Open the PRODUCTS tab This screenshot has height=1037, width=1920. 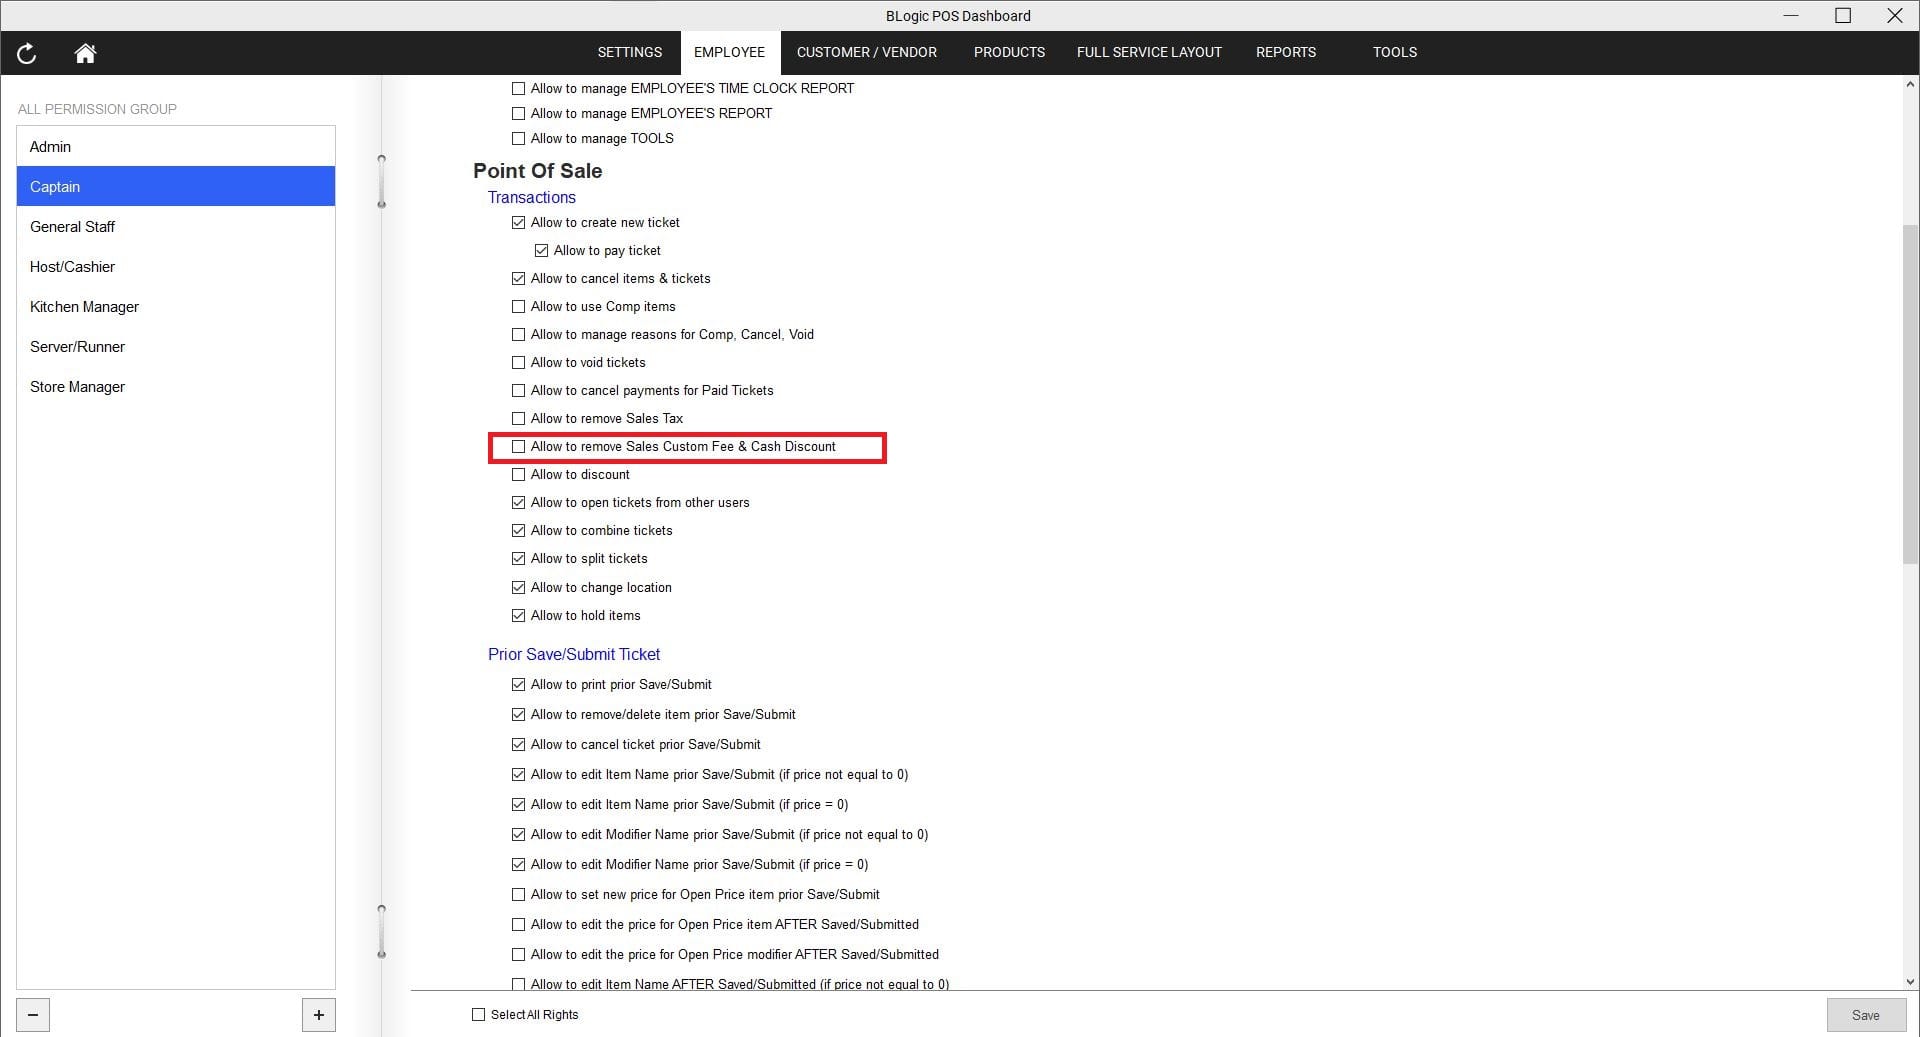pos(1009,52)
